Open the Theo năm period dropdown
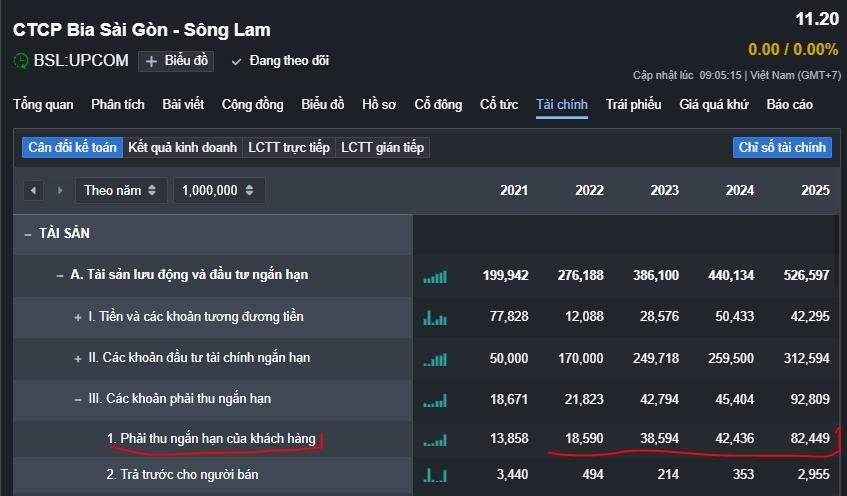847x496 pixels. 120,190
